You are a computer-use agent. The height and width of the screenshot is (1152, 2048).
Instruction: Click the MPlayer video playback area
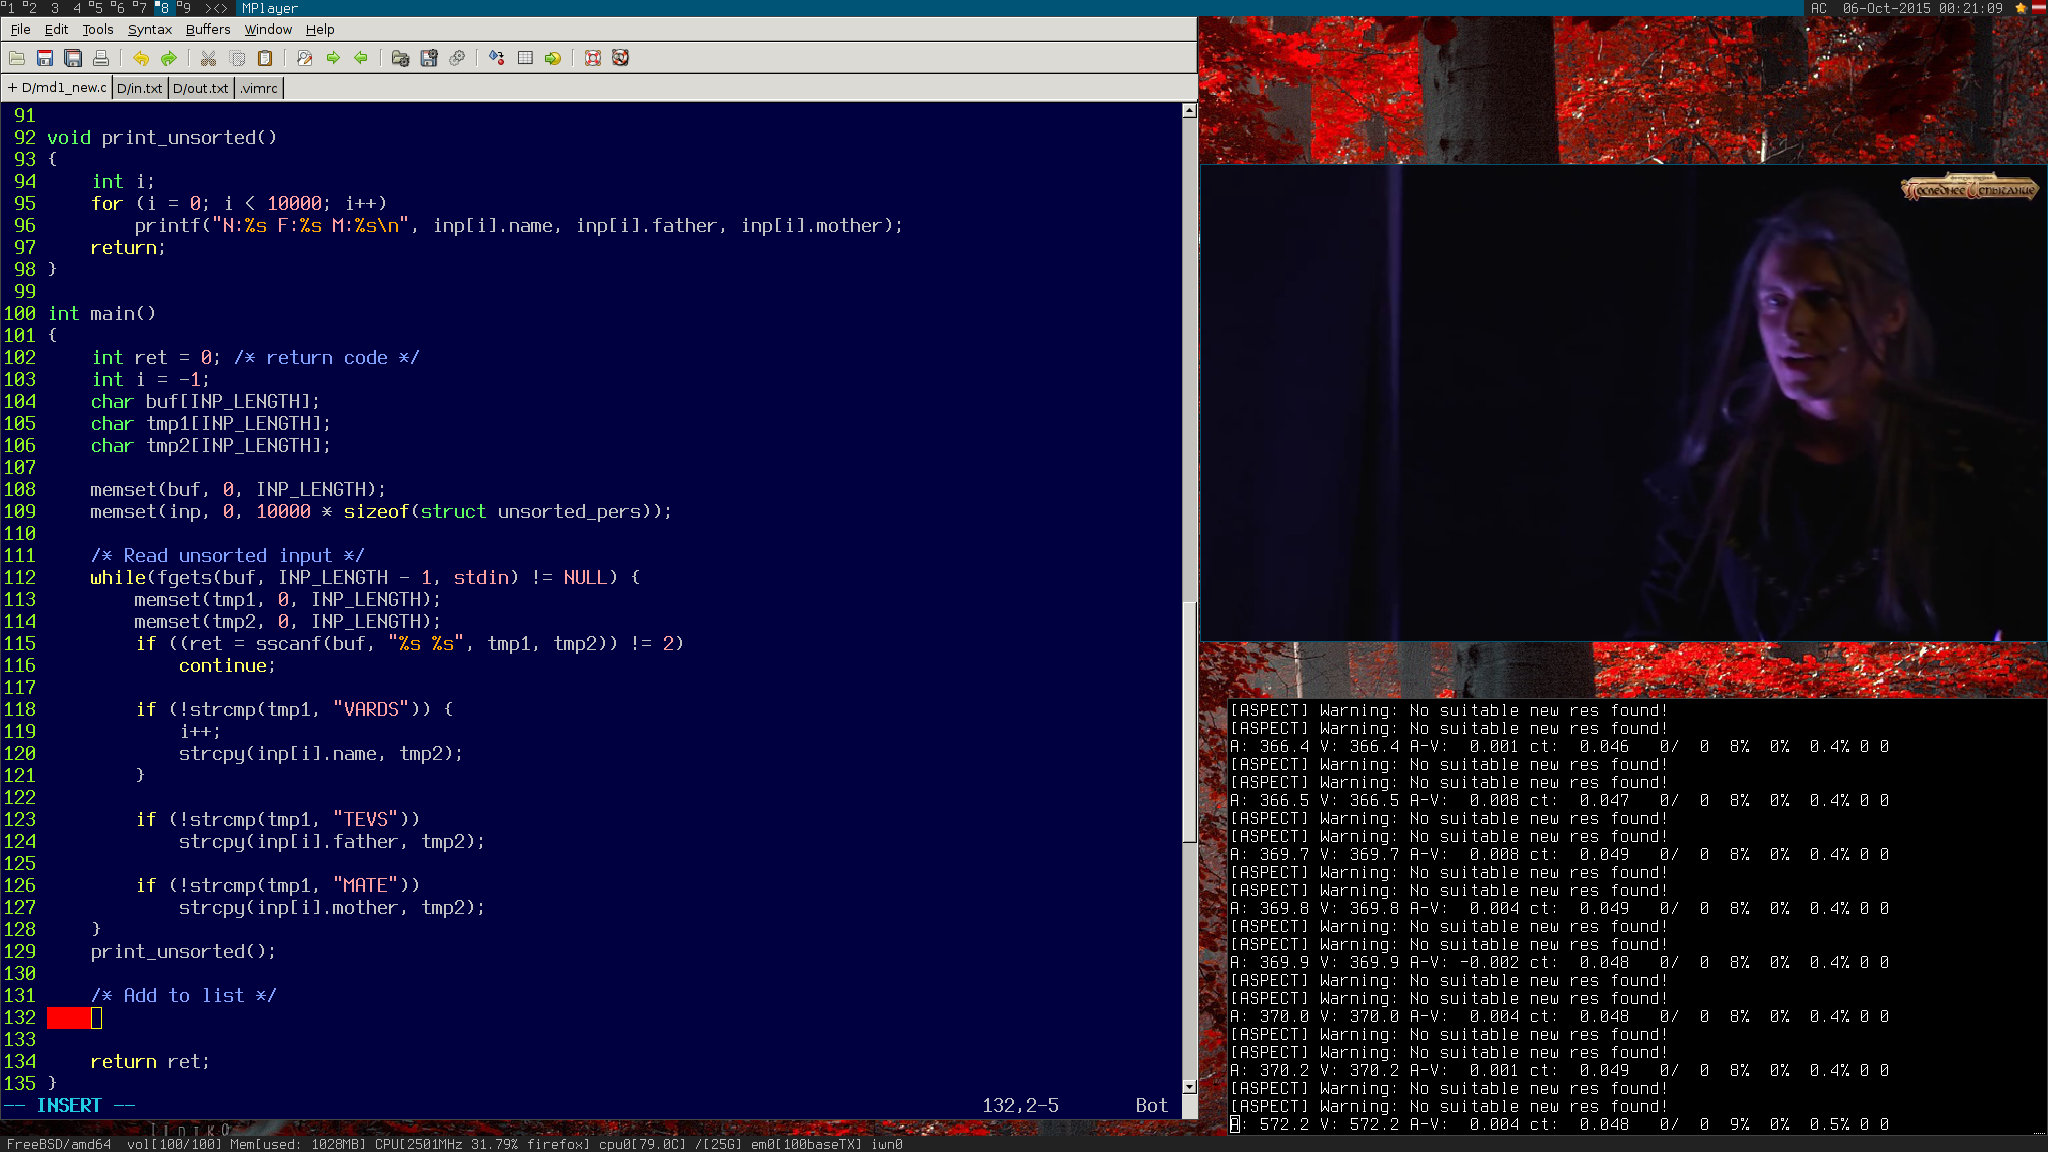1624,403
